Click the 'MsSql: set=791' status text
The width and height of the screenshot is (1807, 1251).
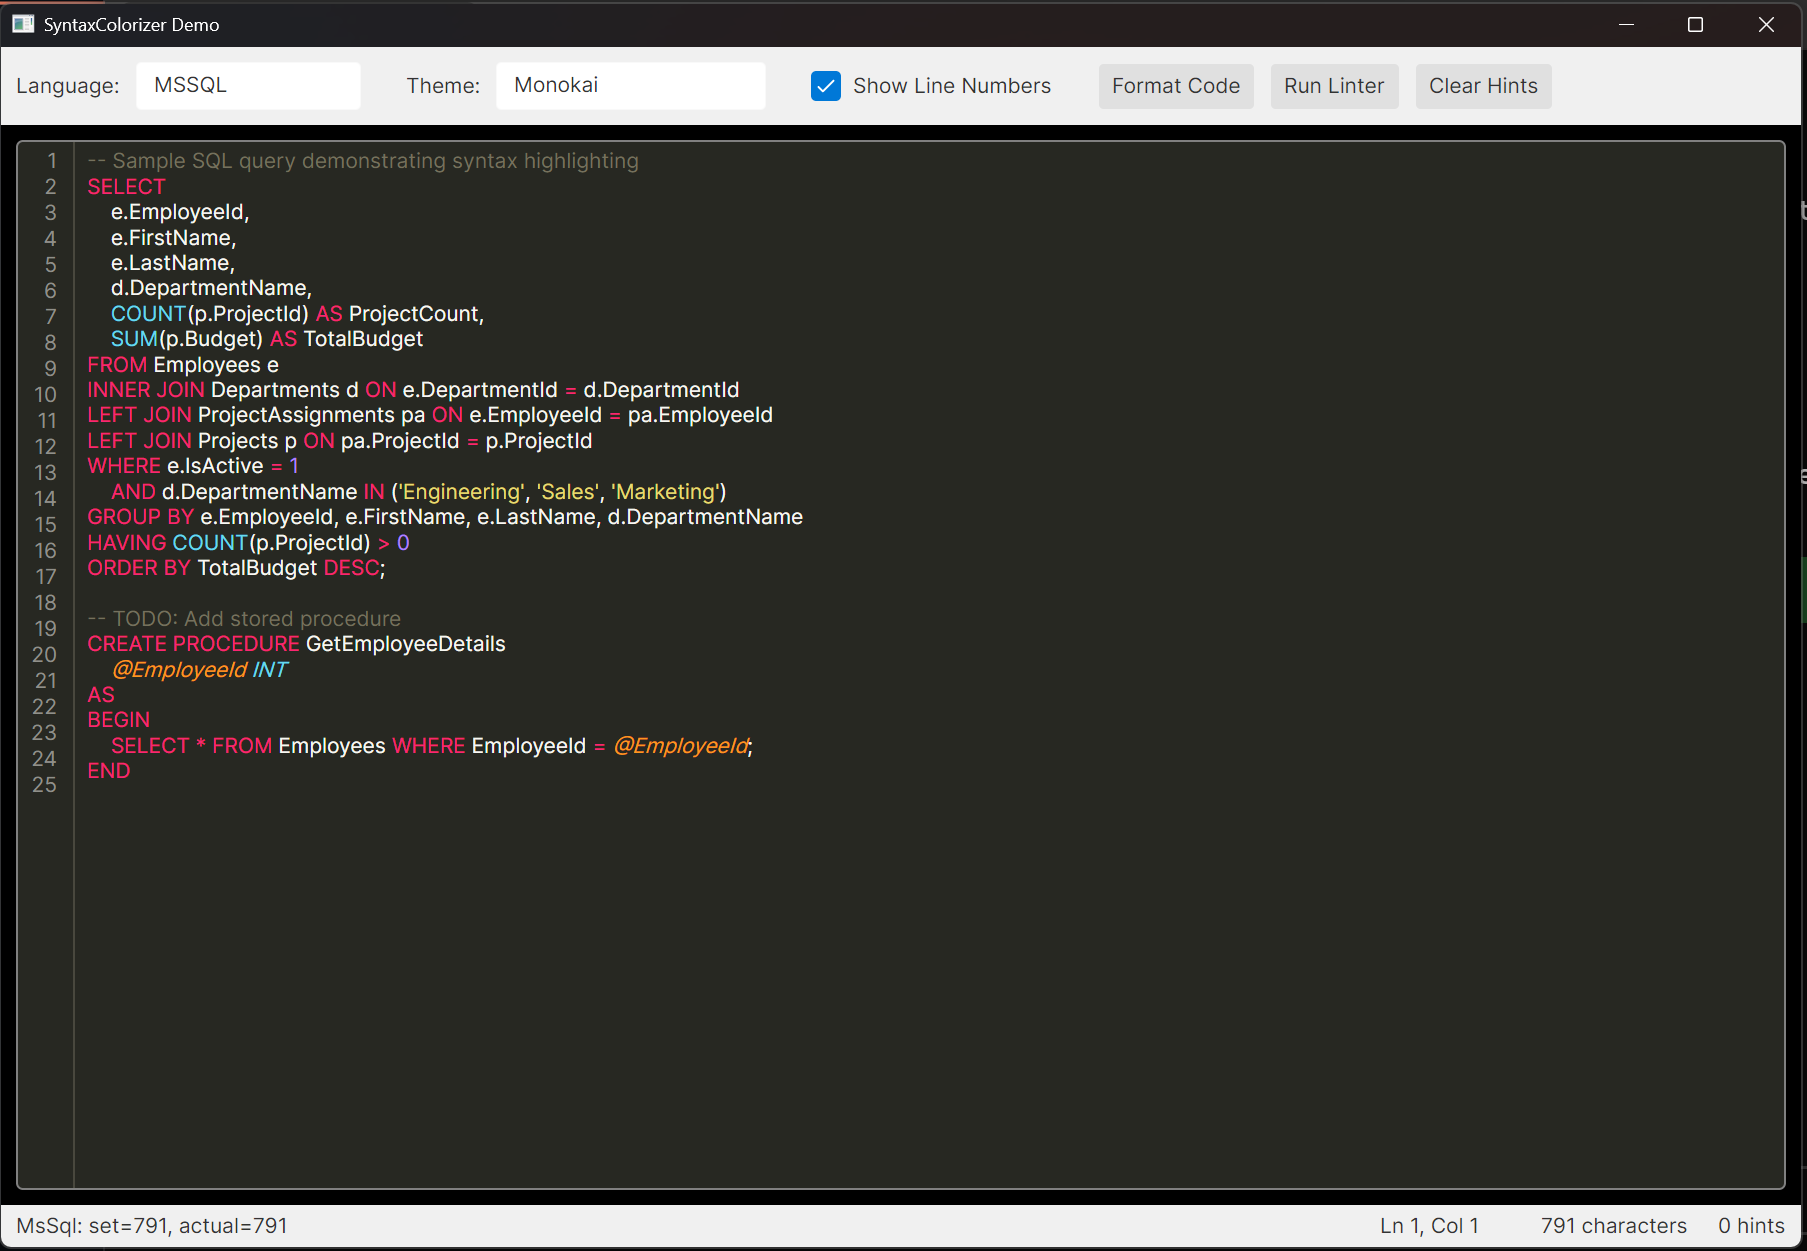152,1225
